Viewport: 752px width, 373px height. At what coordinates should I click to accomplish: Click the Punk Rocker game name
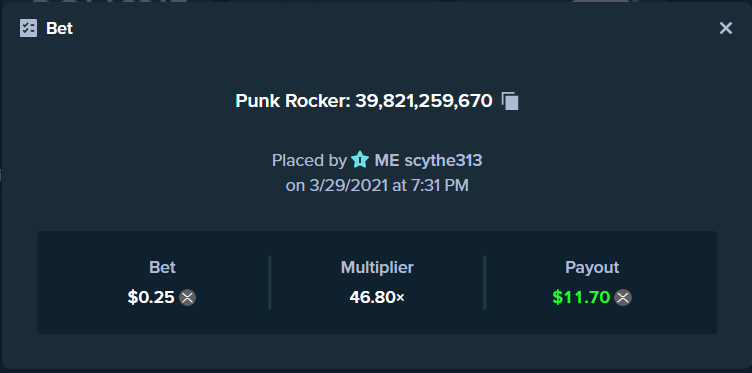pyautogui.click(x=293, y=101)
